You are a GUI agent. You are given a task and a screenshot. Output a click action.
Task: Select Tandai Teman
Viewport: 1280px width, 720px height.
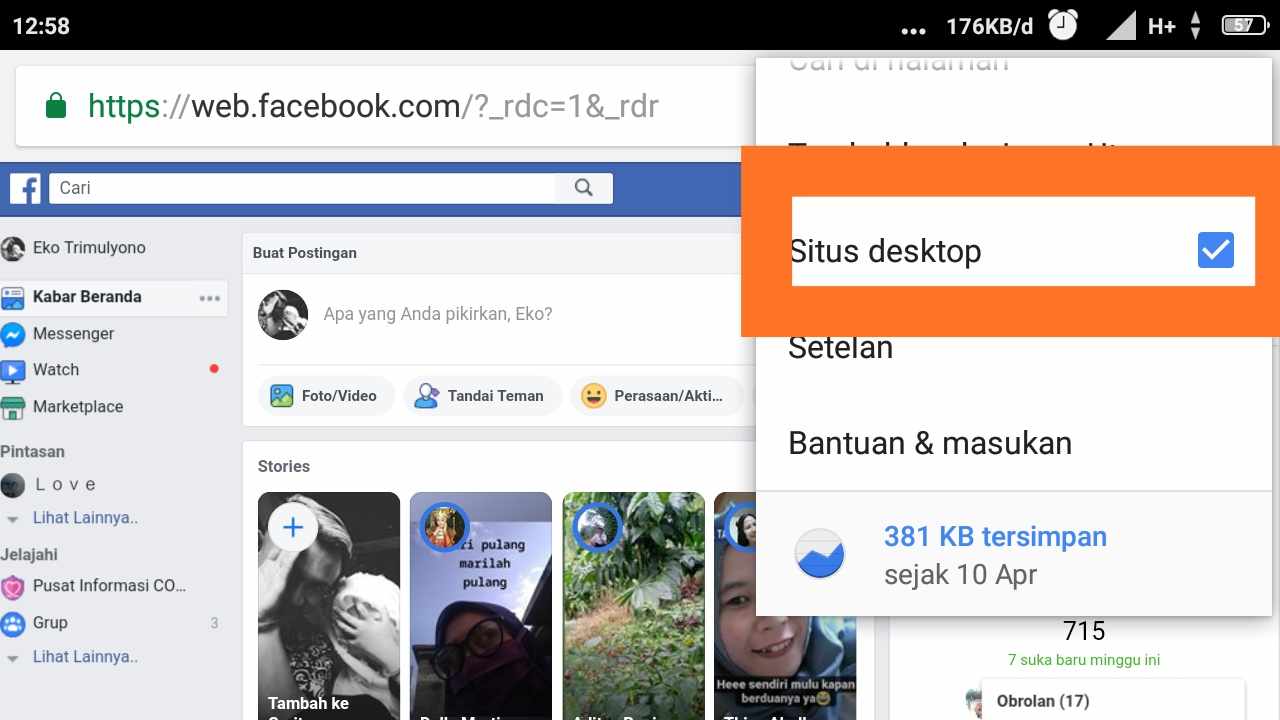click(482, 396)
